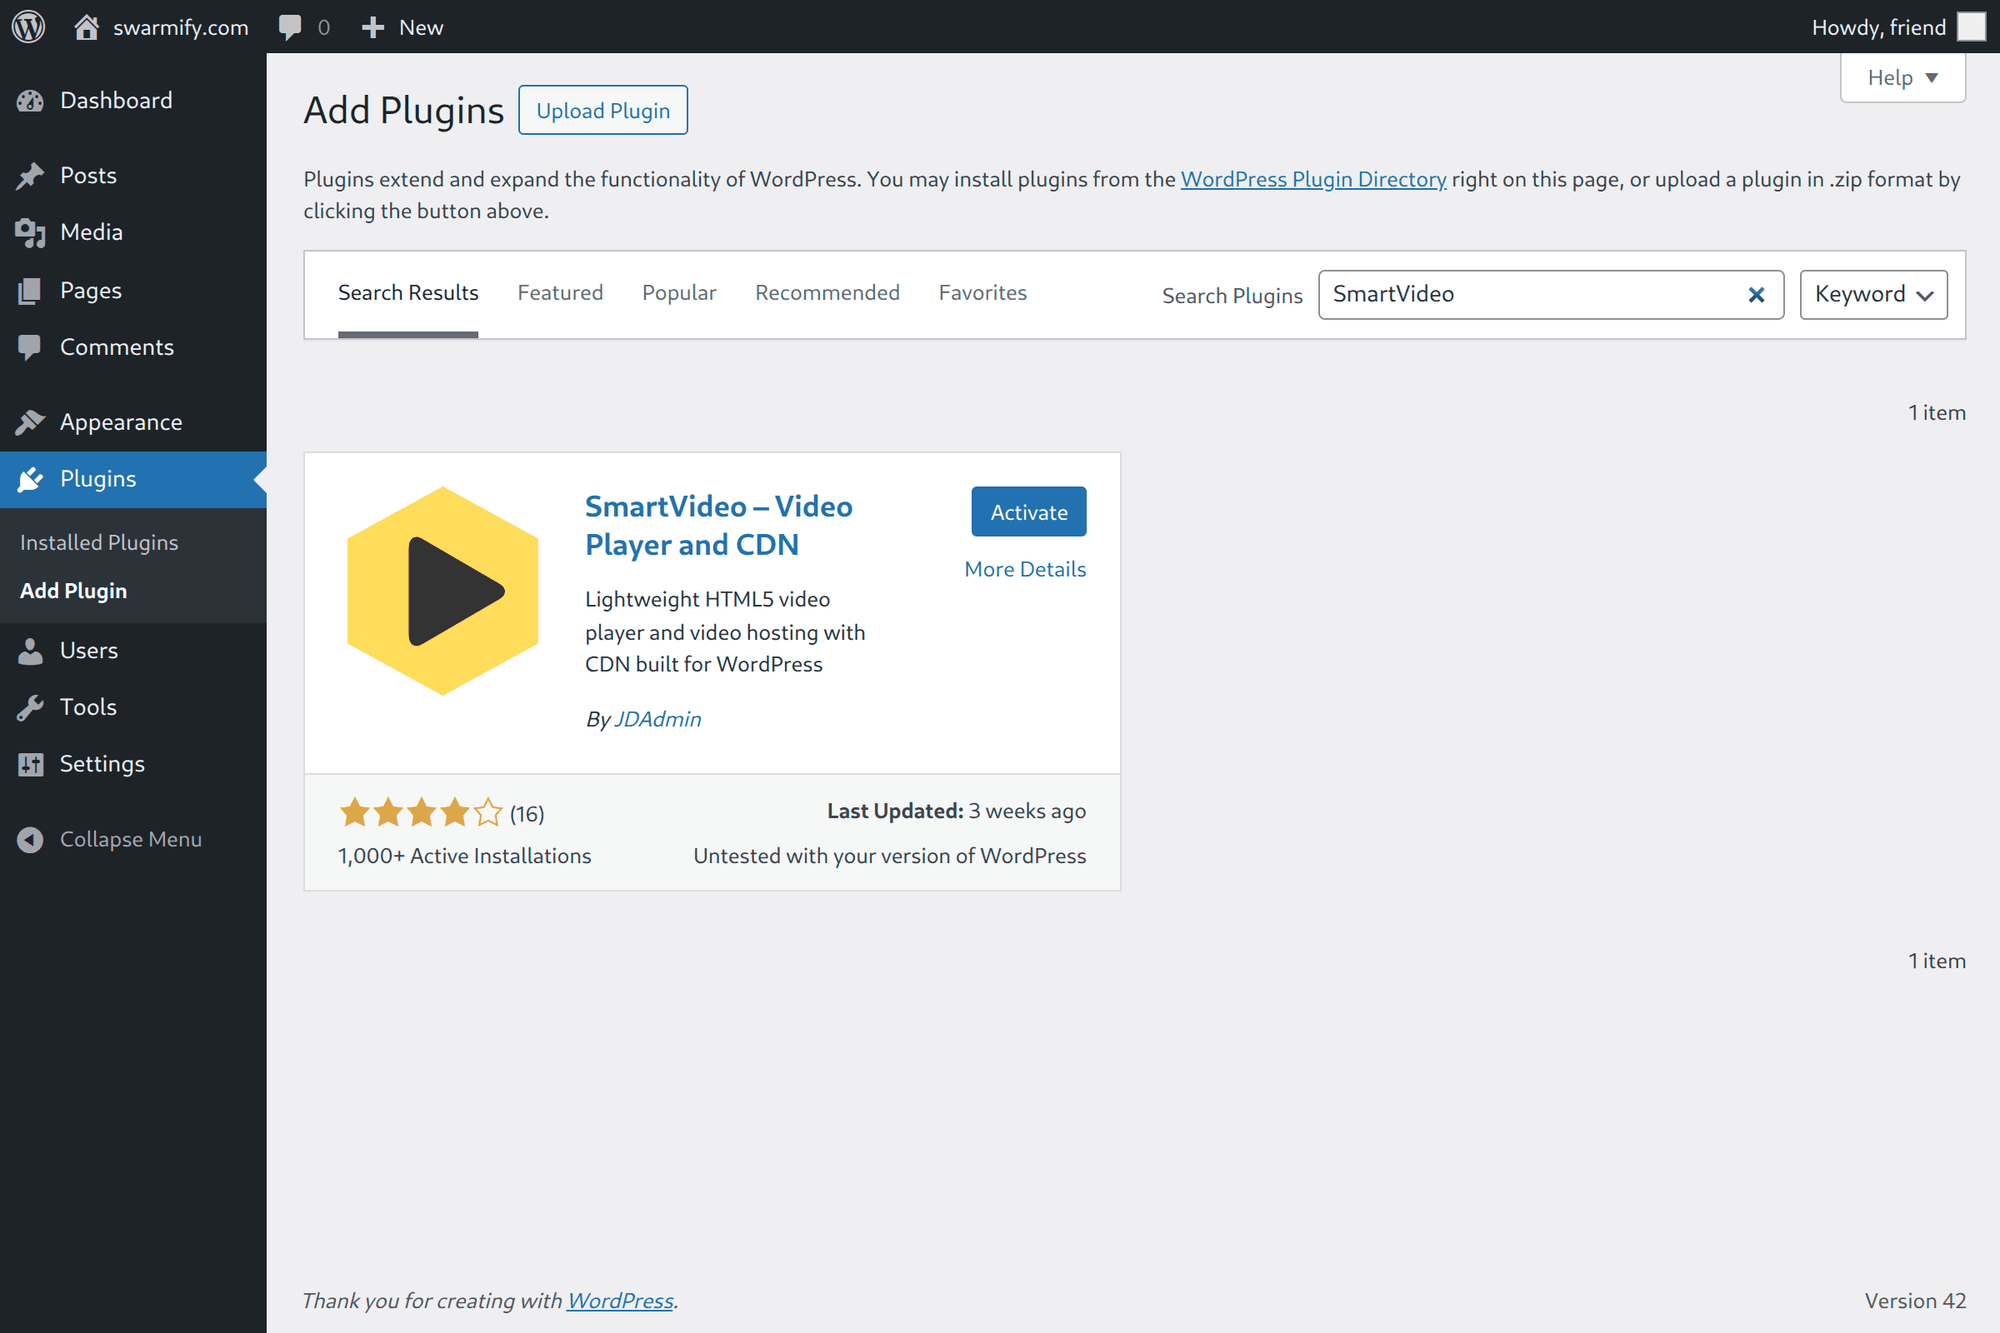The height and width of the screenshot is (1333, 2000).
Task: Select the Posts pin icon
Action: (x=31, y=175)
